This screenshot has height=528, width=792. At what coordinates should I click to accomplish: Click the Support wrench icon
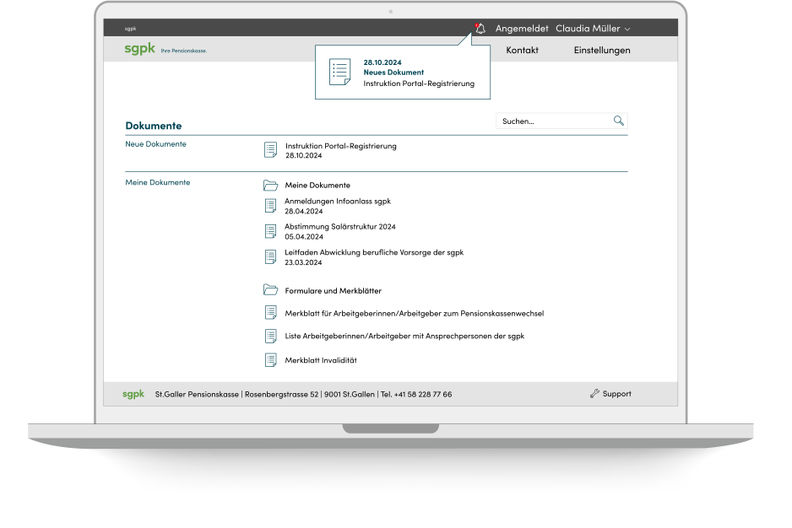coord(595,394)
